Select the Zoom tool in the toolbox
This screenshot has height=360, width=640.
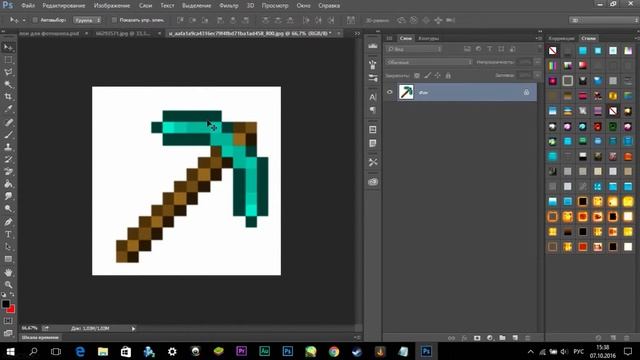[8, 284]
